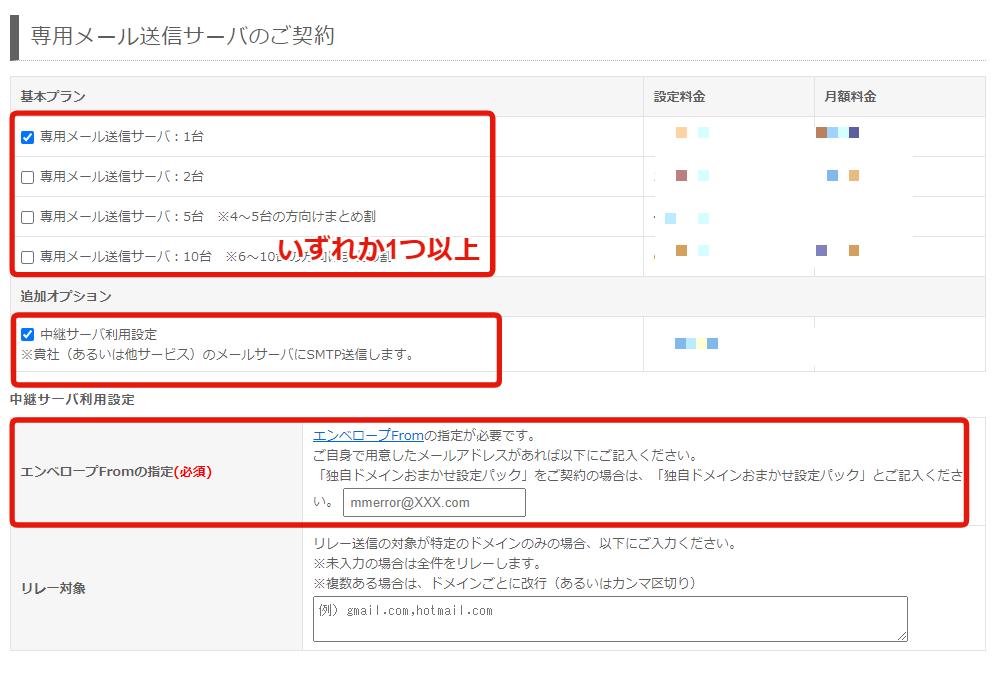Screen dimensions: 996x673
Task: Enable the 専用メール送信サーバ:5台 checkbox
Action: point(28,217)
